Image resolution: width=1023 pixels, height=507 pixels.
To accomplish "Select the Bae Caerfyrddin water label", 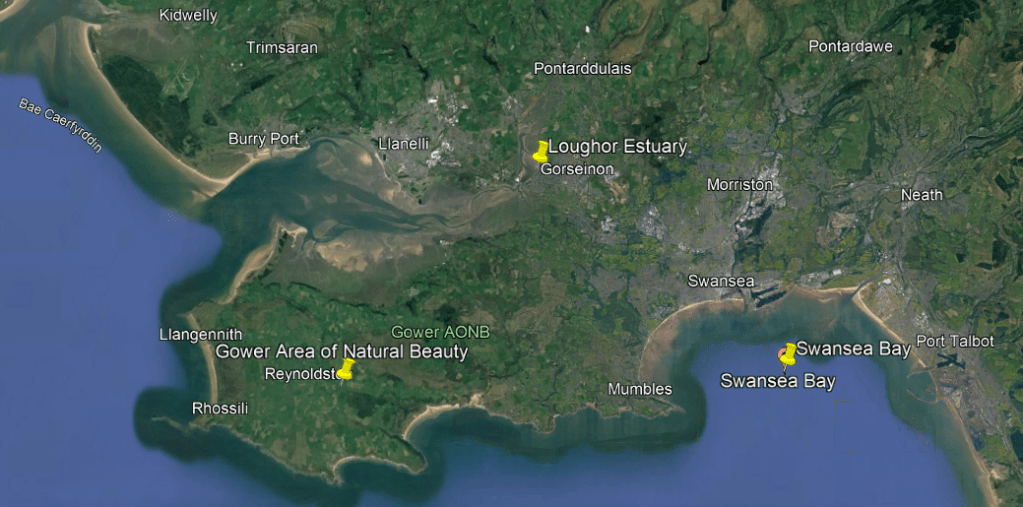I will 60,125.
